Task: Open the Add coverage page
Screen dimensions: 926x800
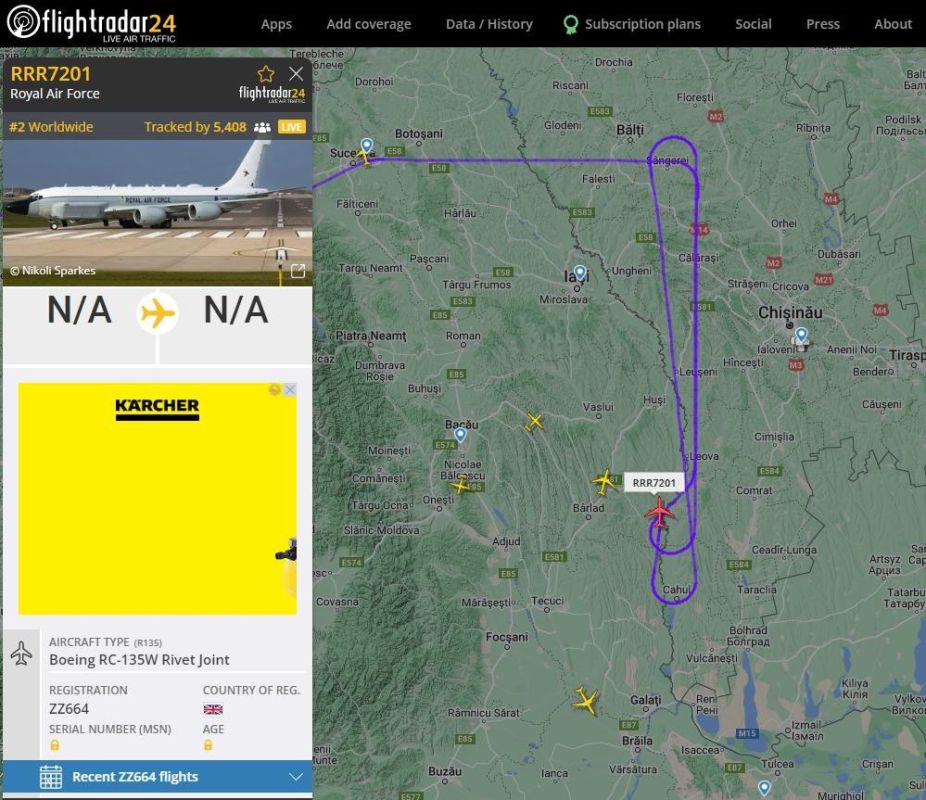Action: [368, 24]
